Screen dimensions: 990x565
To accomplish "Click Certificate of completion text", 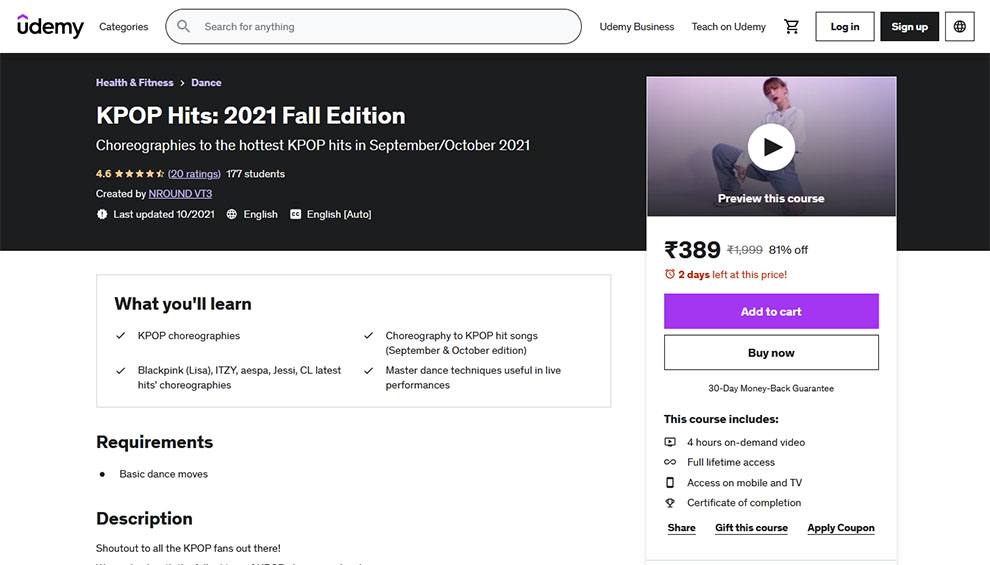I will pyautogui.click(x=744, y=503).
